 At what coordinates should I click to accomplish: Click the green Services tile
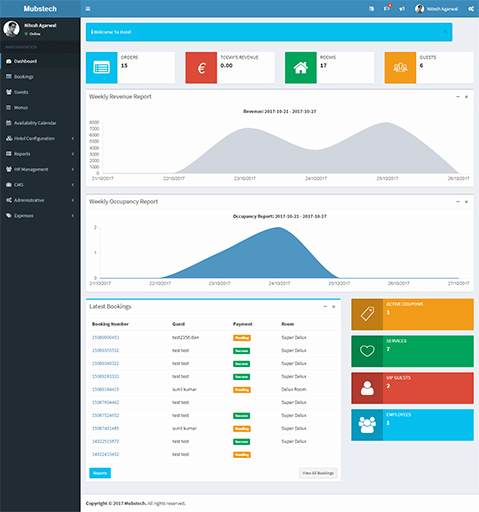coord(412,351)
